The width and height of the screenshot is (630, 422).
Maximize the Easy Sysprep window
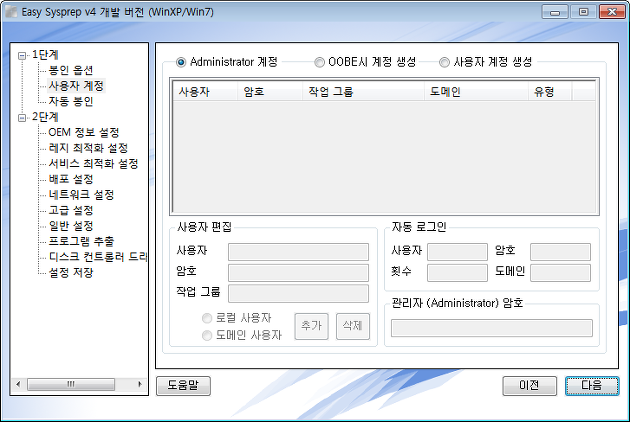click(x=583, y=12)
